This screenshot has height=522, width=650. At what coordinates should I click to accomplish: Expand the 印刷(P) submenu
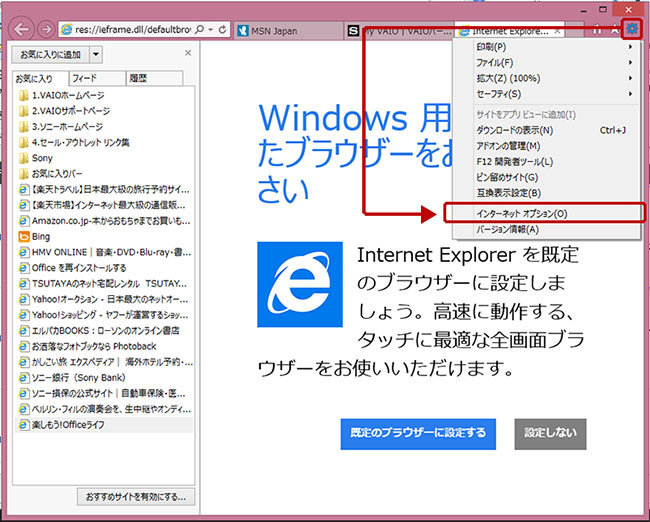(x=546, y=47)
